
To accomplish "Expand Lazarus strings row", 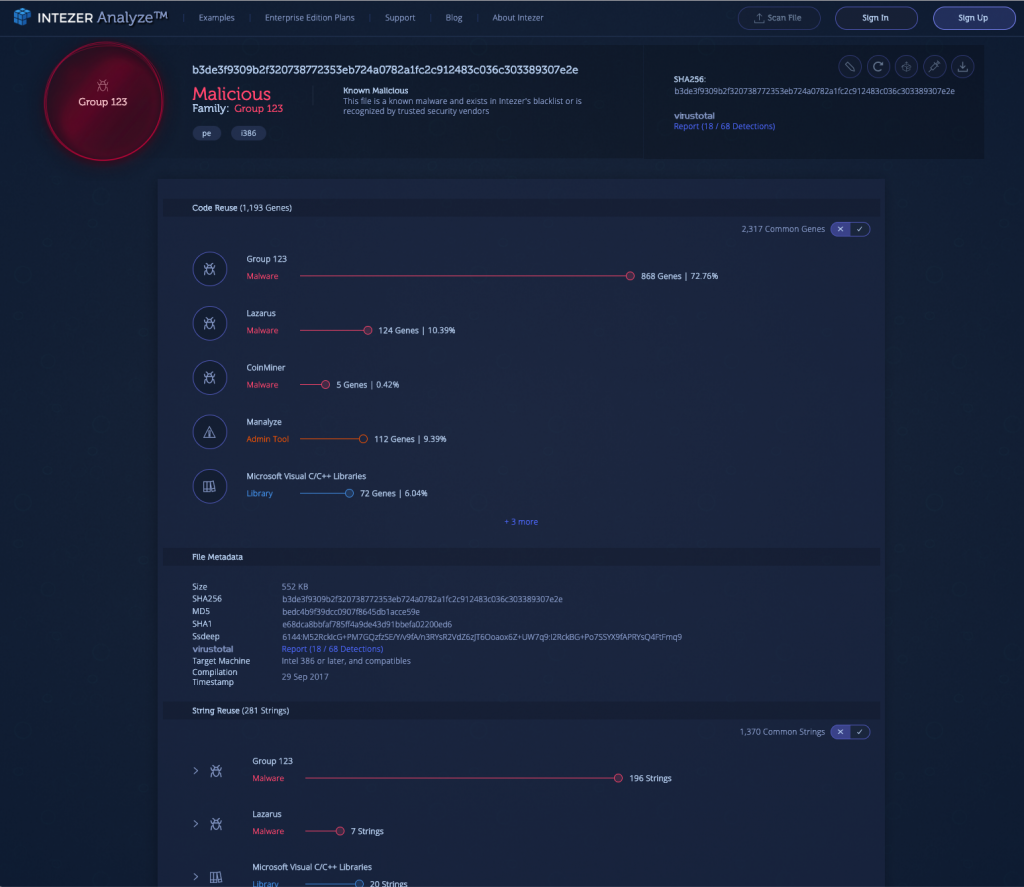I will point(196,824).
